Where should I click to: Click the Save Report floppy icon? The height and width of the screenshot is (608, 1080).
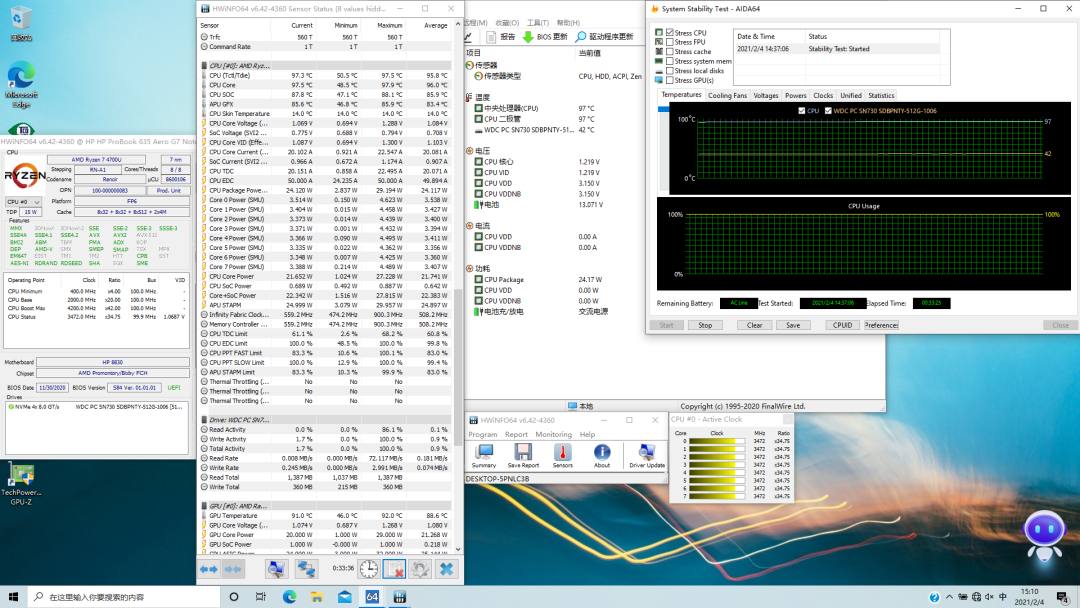coord(523,455)
